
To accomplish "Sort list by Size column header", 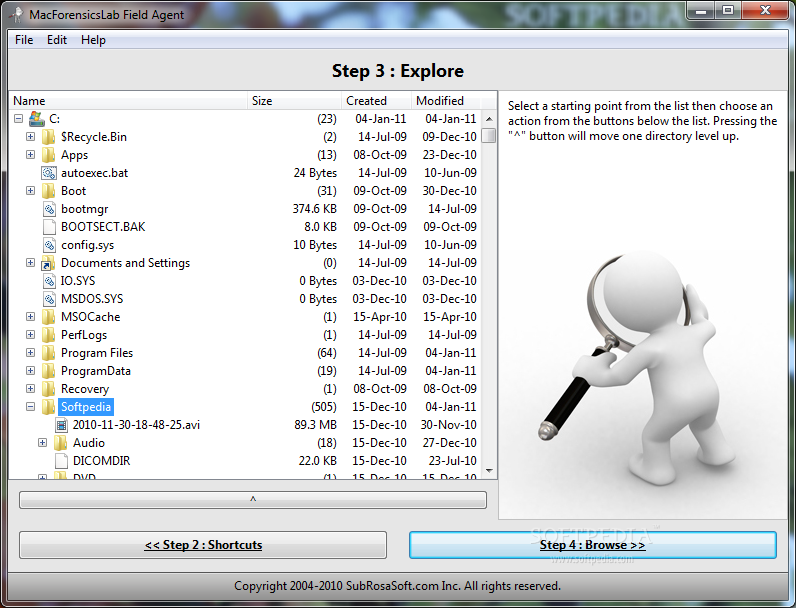I will coord(294,101).
